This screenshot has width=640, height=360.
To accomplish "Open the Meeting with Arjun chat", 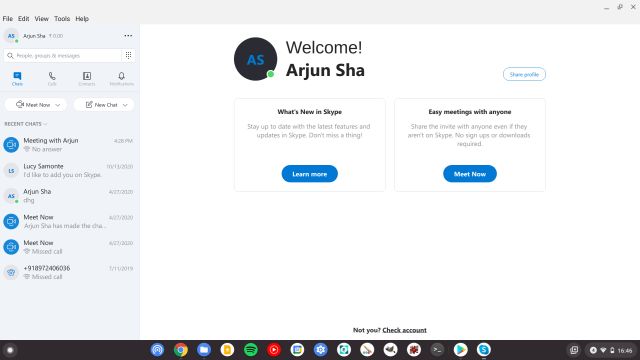I will 69,144.
